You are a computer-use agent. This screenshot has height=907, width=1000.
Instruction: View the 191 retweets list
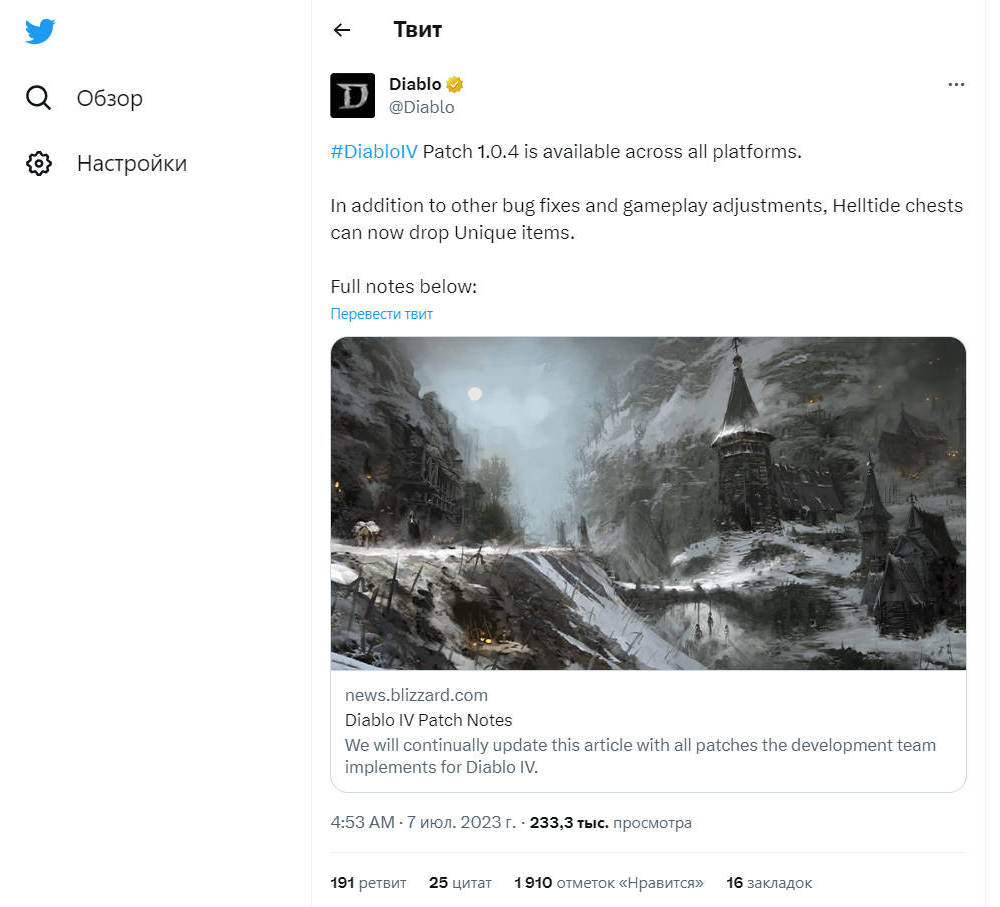tap(368, 882)
